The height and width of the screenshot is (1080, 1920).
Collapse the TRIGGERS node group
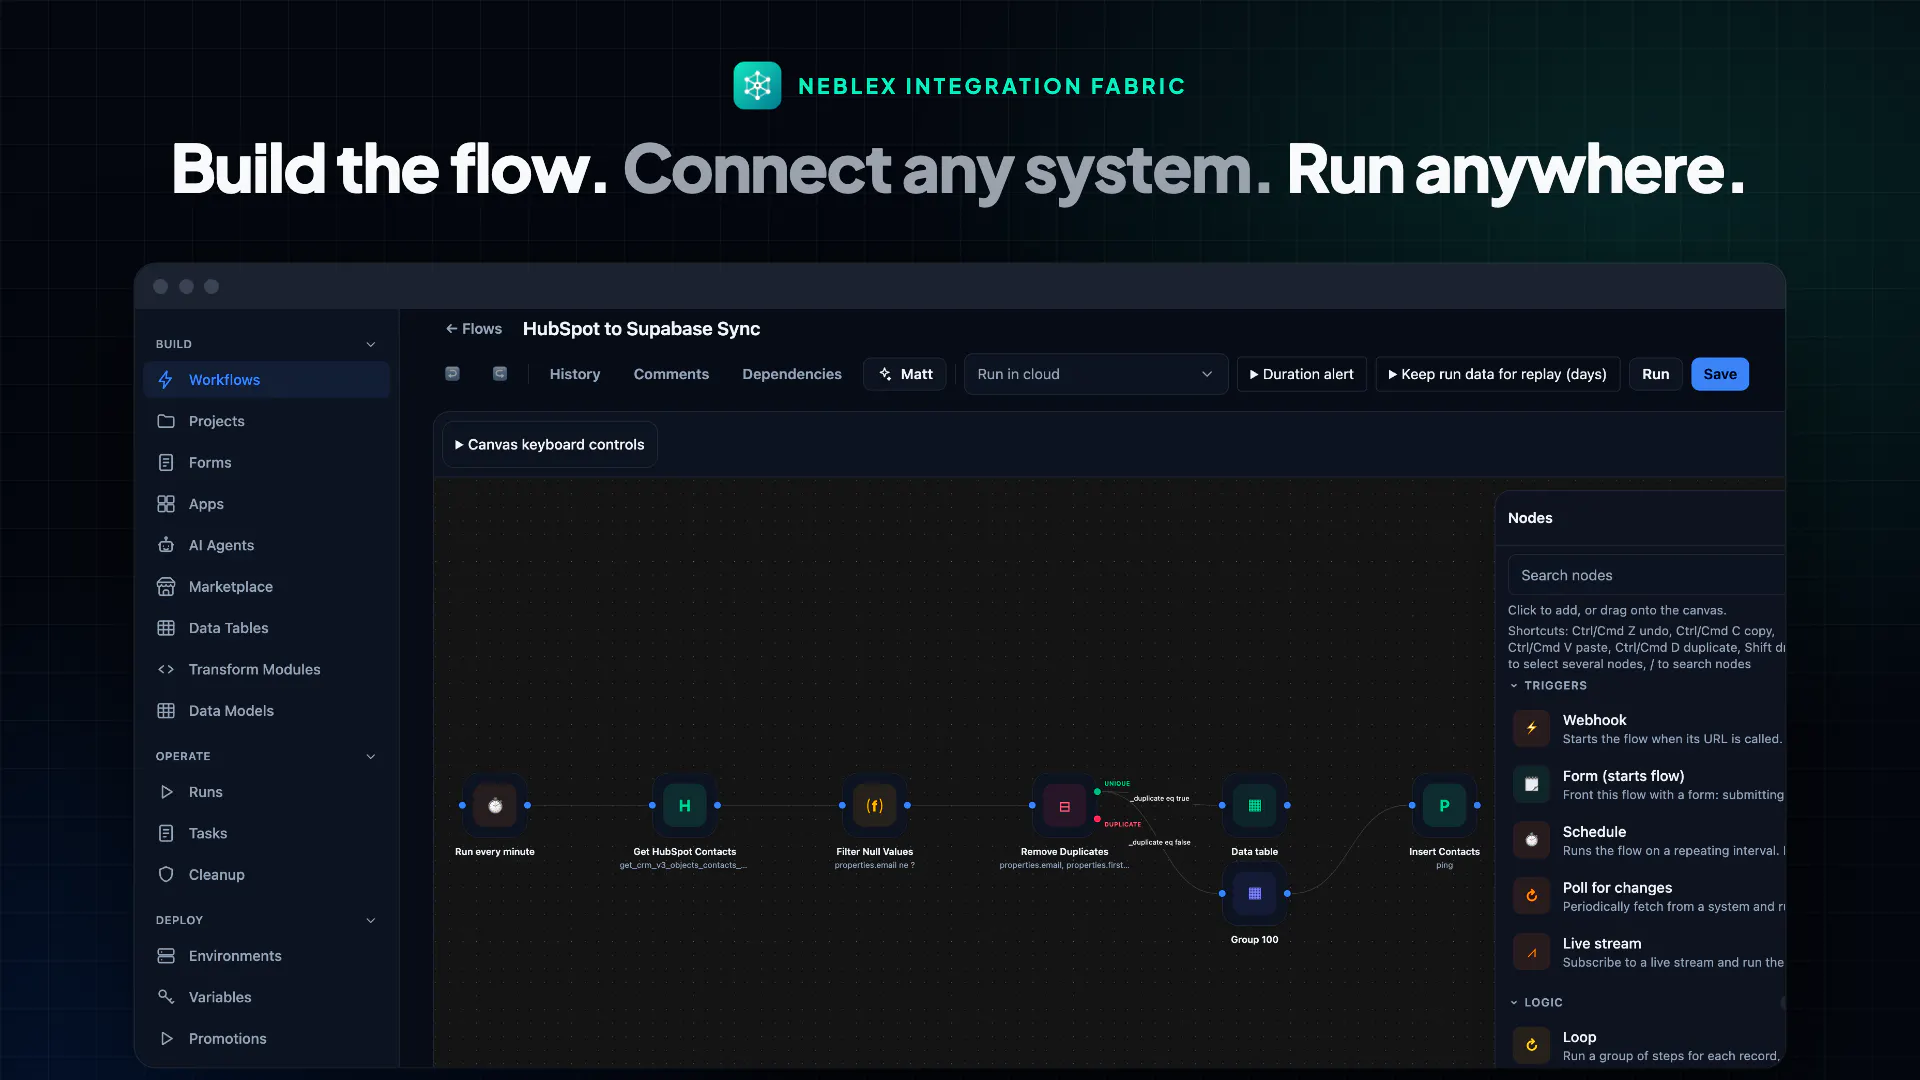1548,686
